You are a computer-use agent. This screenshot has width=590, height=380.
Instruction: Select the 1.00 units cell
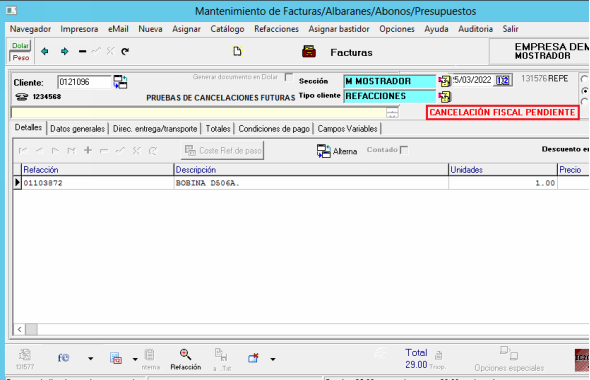click(503, 183)
